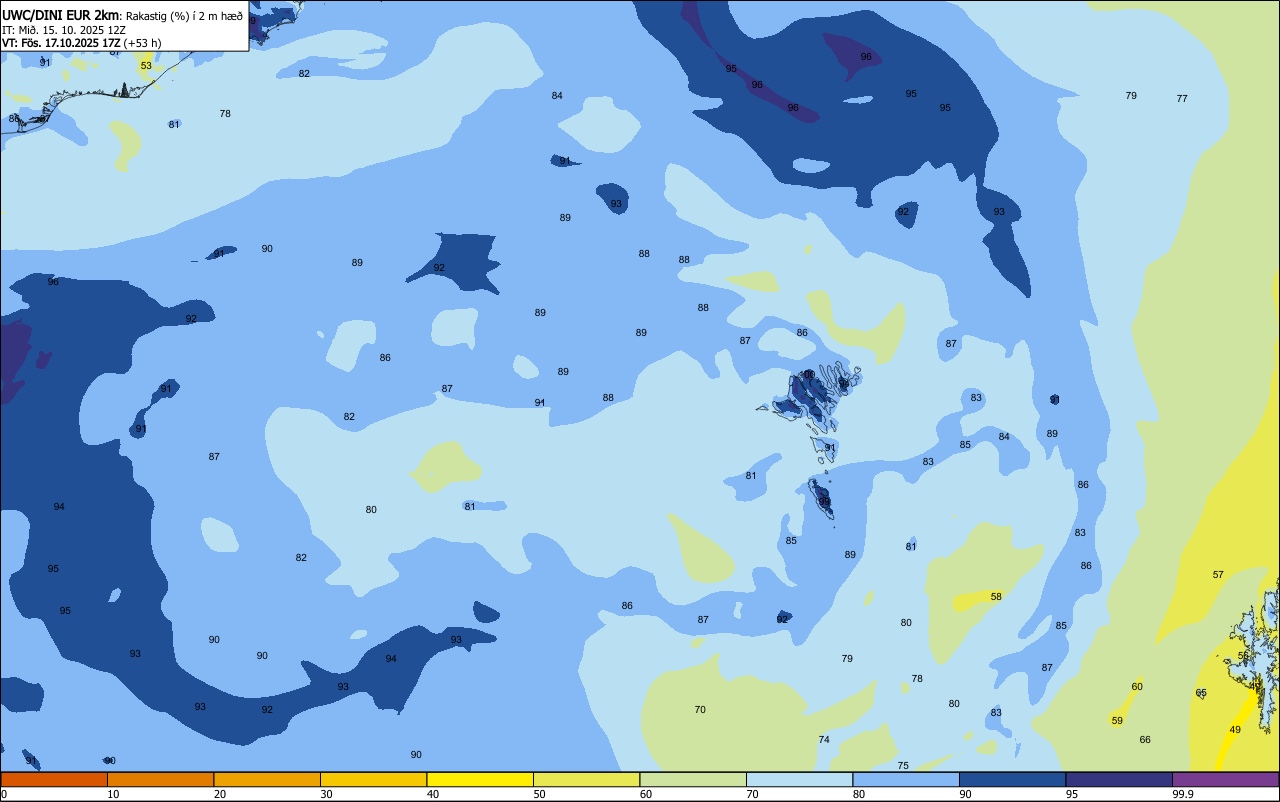This screenshot has height=802, width=1280.
Task: Select the purple legend swatch above 99.9
Action: click(x=1225, y=779)
